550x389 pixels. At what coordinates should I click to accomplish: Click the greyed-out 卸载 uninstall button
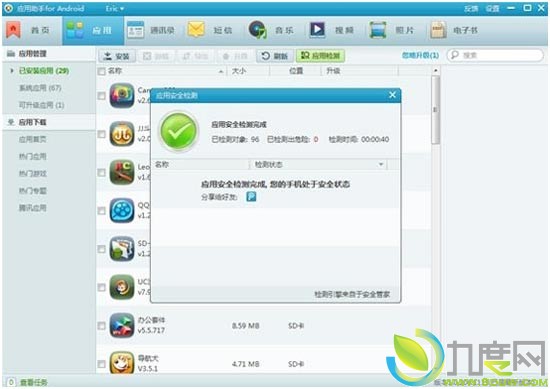tap(156, 56)
